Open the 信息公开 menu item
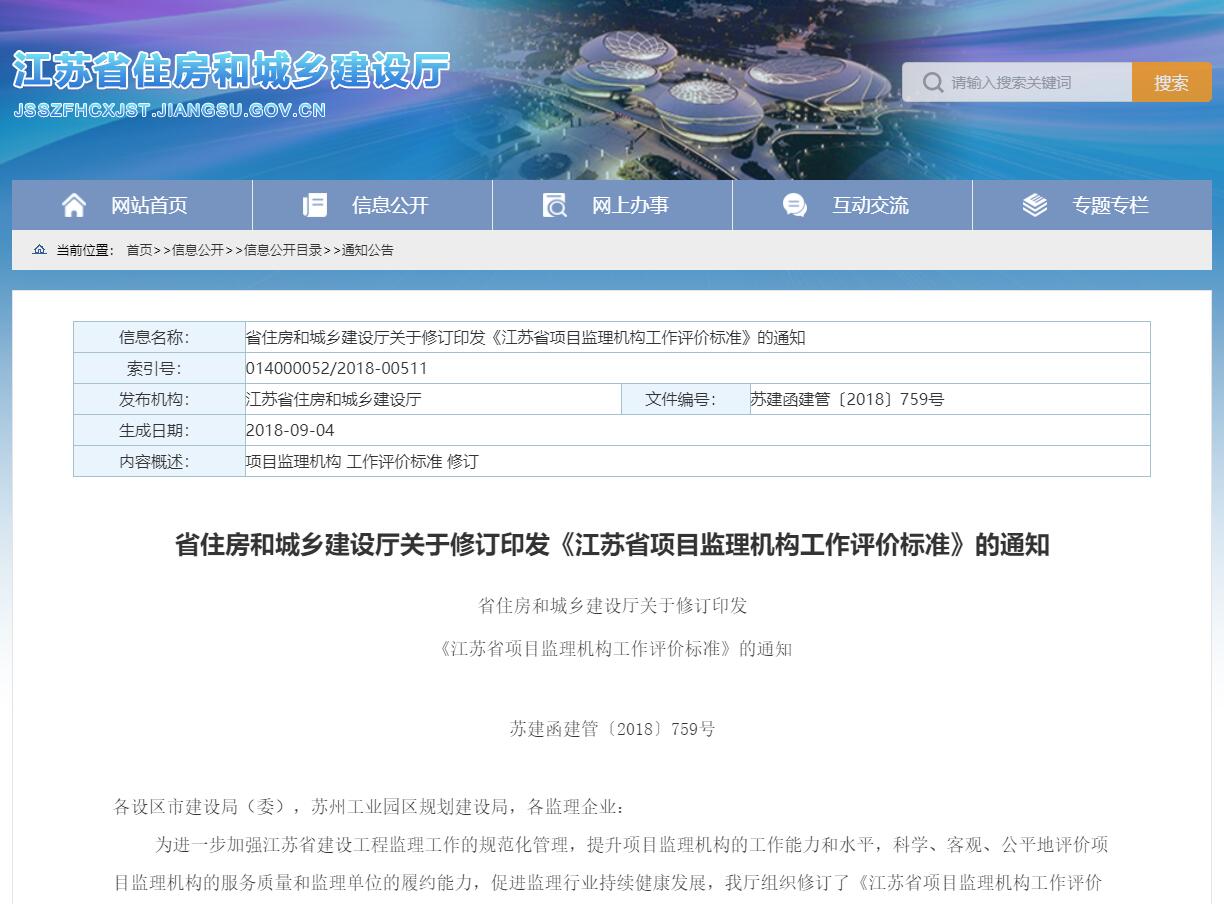Image resolution: width=1224 pixels, height=904 pixels. (x=372, y=205)
